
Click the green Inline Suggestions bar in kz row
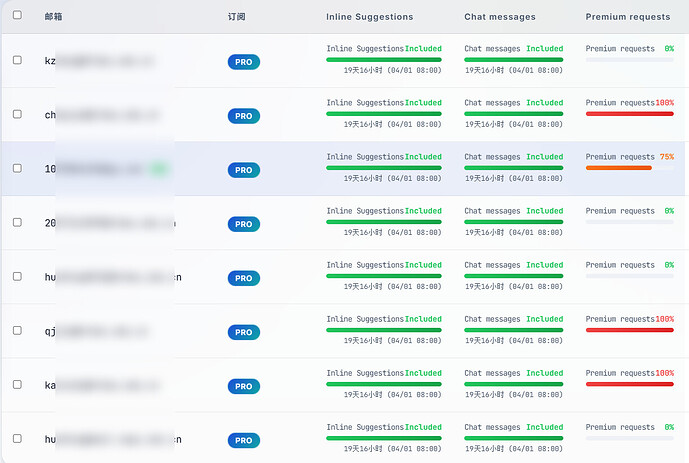[384, 60]
